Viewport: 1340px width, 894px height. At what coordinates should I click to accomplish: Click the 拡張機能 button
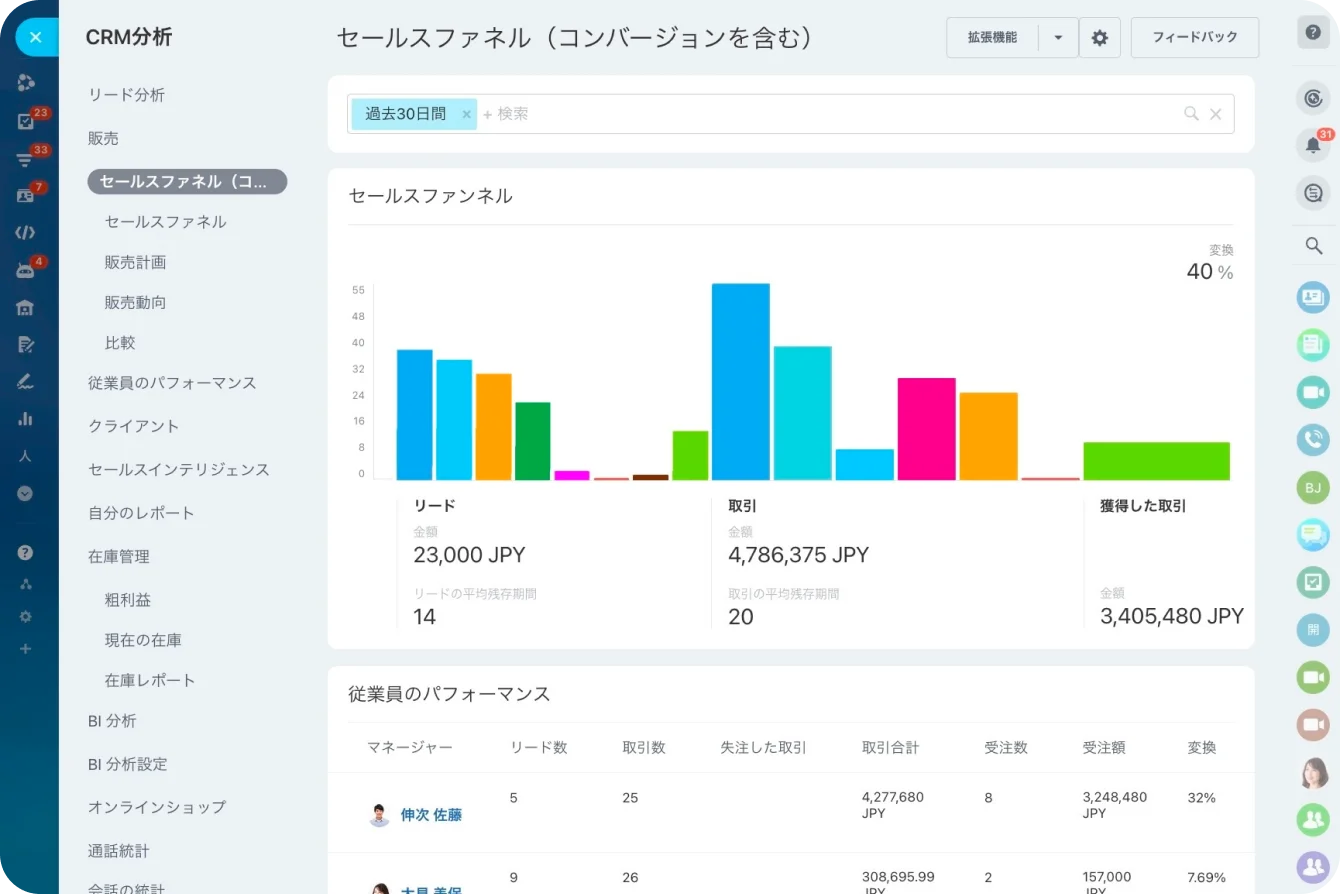(992, 38)
